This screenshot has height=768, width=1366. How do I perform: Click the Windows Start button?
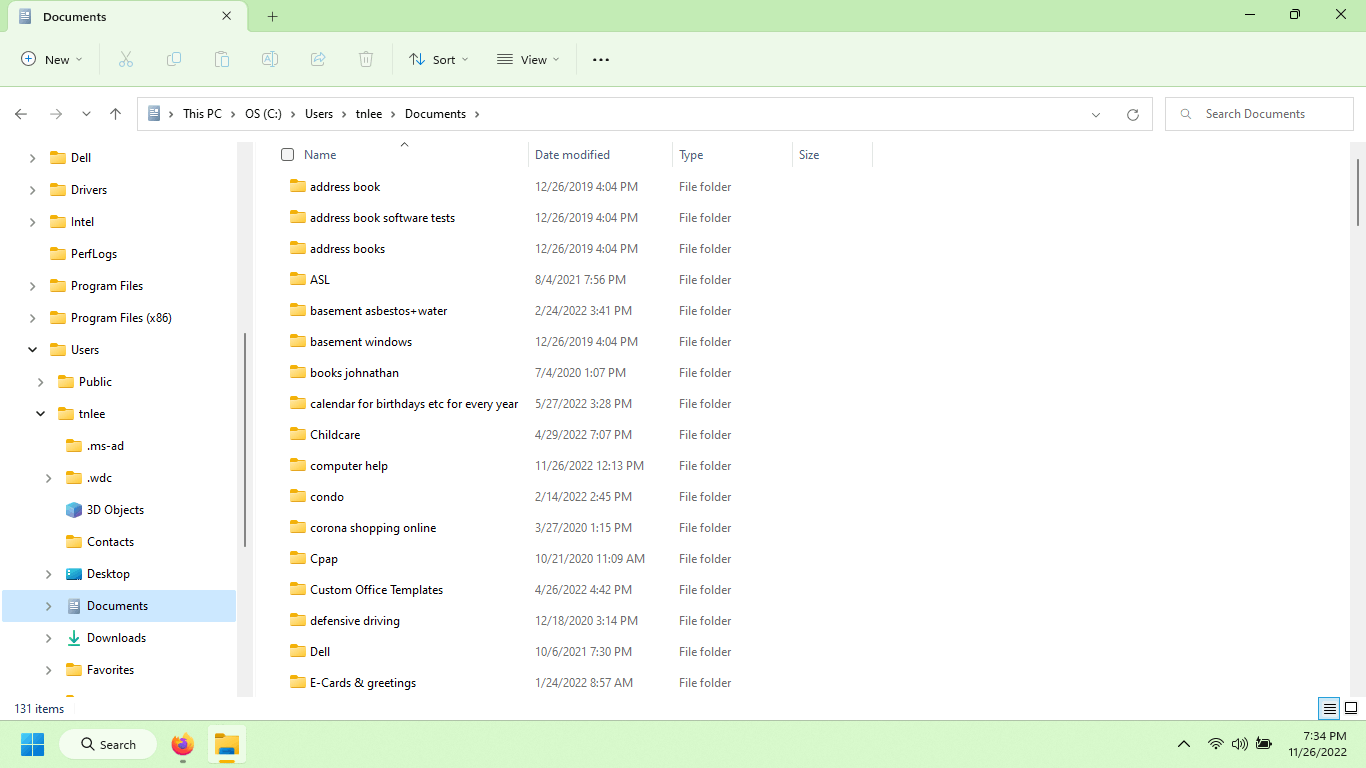coord(33,745)
